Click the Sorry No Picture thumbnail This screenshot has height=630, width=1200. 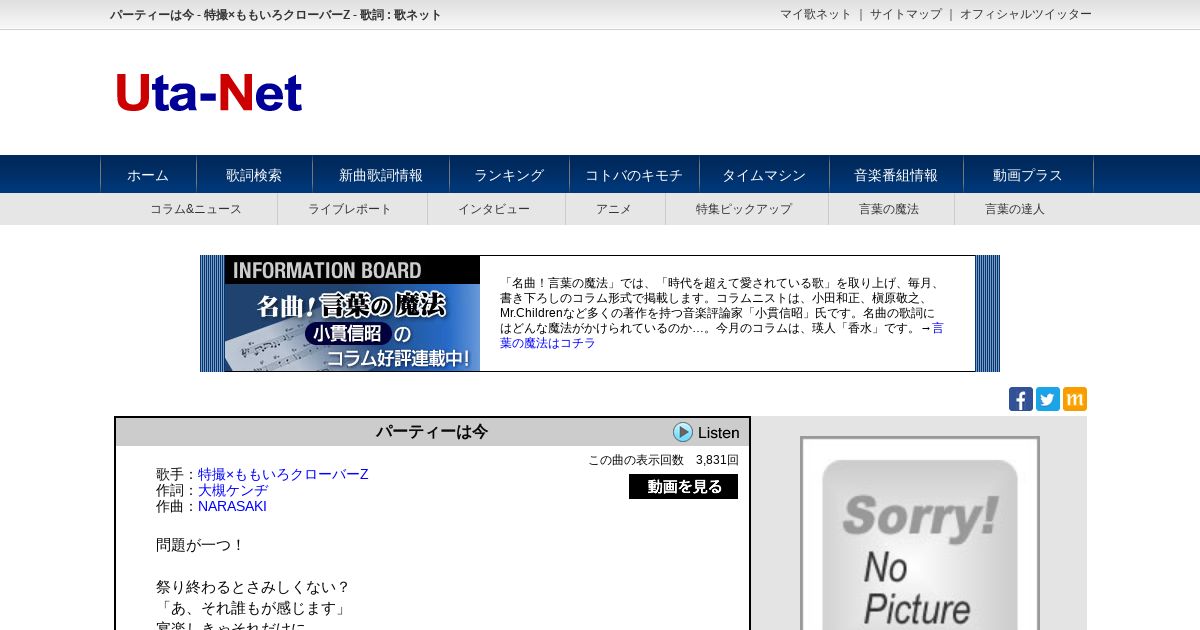pyautogui.click(x=919, y=534)
